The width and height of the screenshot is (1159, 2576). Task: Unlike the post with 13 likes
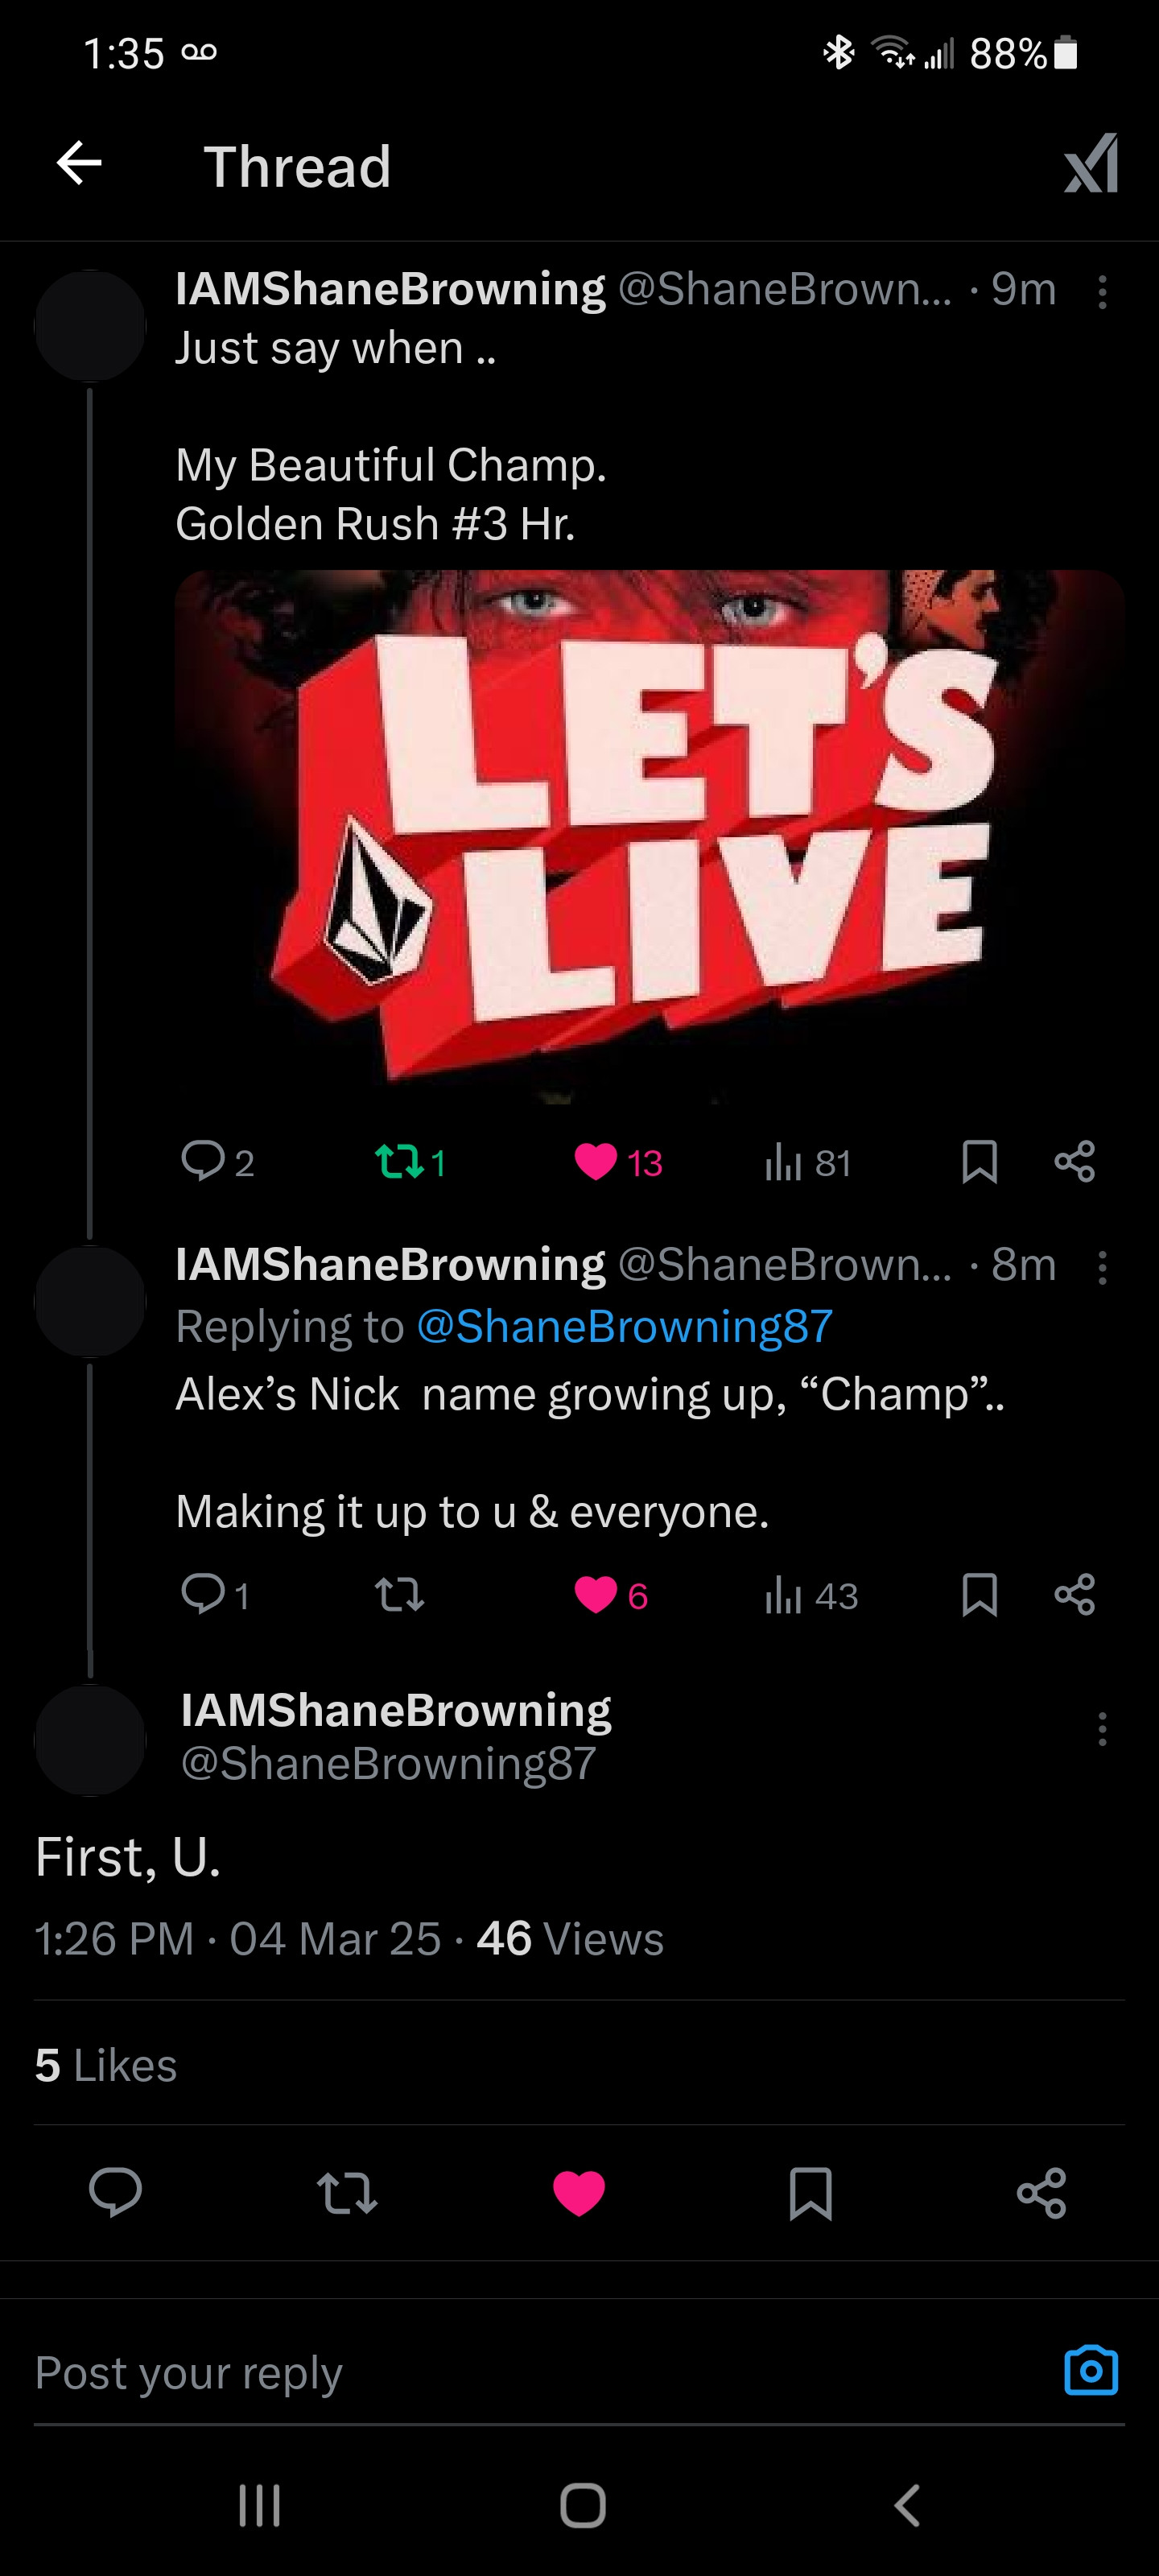click(x=596, y=1161)
